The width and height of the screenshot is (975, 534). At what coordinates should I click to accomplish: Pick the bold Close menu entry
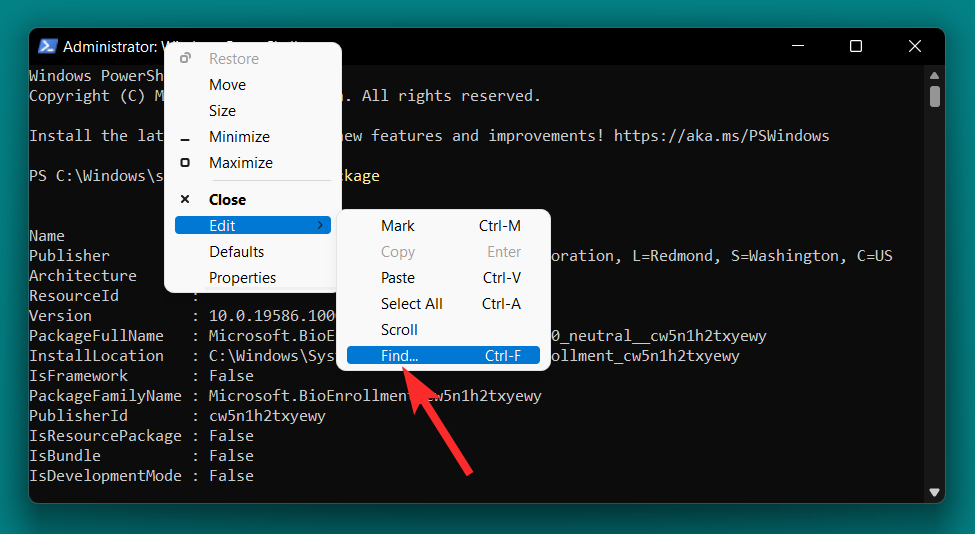[x=227, y=200]
